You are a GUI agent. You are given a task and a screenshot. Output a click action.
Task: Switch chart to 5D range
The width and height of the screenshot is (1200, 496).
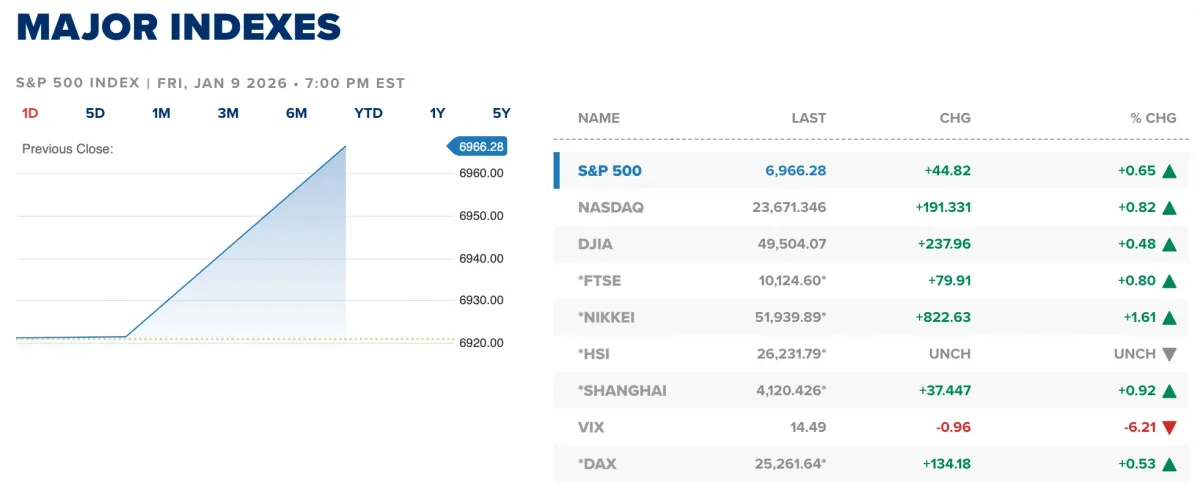click(95, 113)
